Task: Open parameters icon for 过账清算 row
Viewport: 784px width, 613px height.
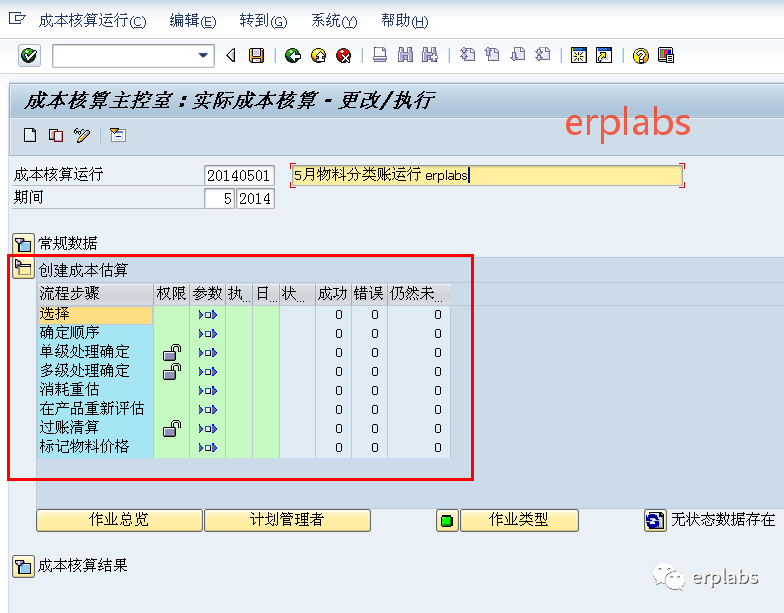Action: point(208,429)
